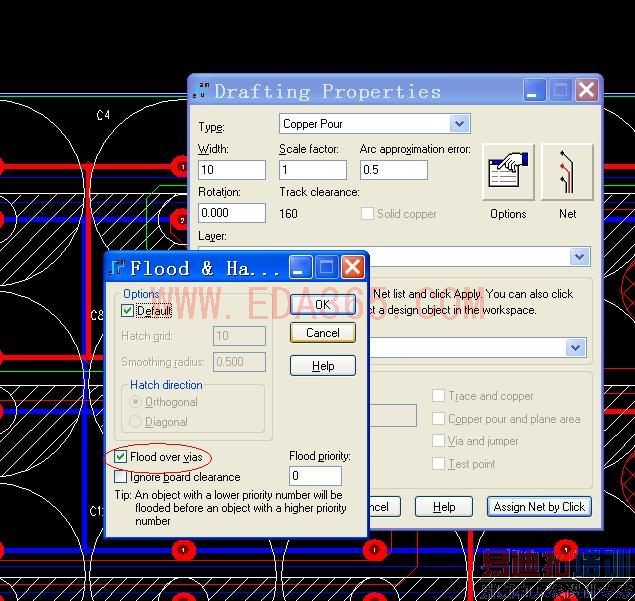Screen dimensions: 635x601
Task: Enable Ignore board clearance
Action: pyautogui.click(x=120, y=477)
